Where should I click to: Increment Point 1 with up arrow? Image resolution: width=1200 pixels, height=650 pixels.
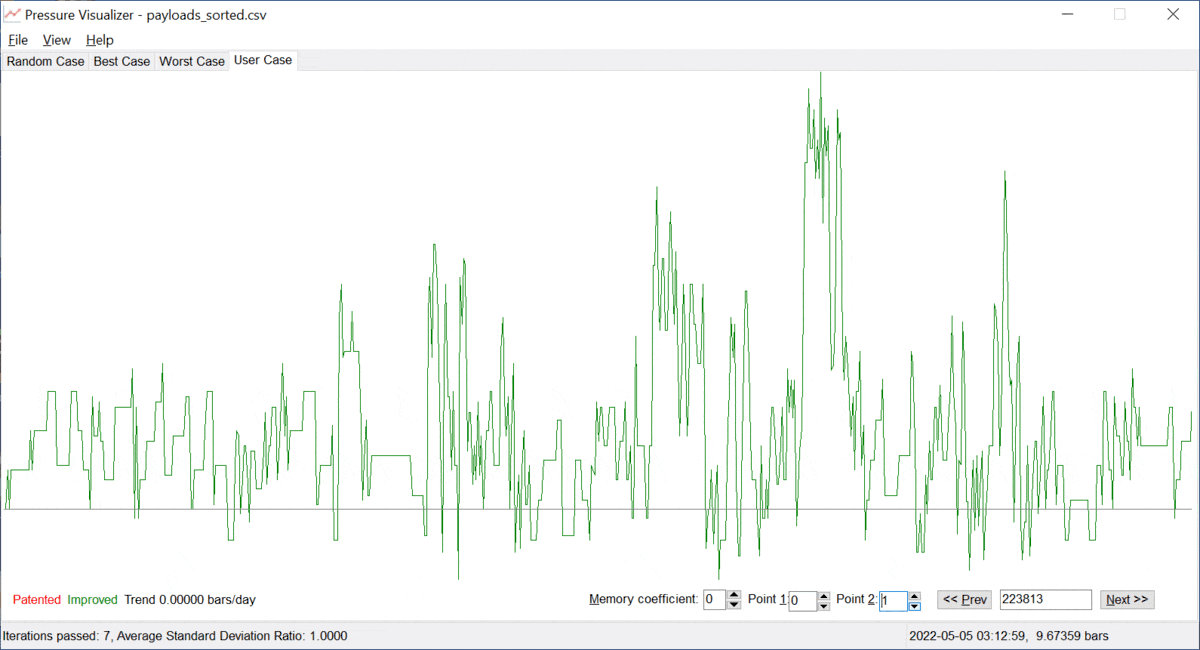pyautogui.click(x=824, y=595)
